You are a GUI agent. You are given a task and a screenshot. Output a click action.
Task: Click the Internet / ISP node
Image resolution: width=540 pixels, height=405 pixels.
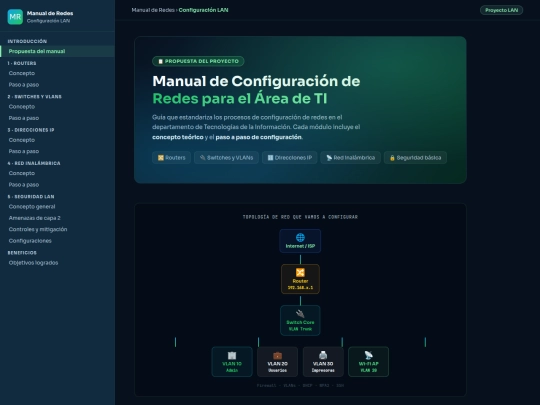300,241
